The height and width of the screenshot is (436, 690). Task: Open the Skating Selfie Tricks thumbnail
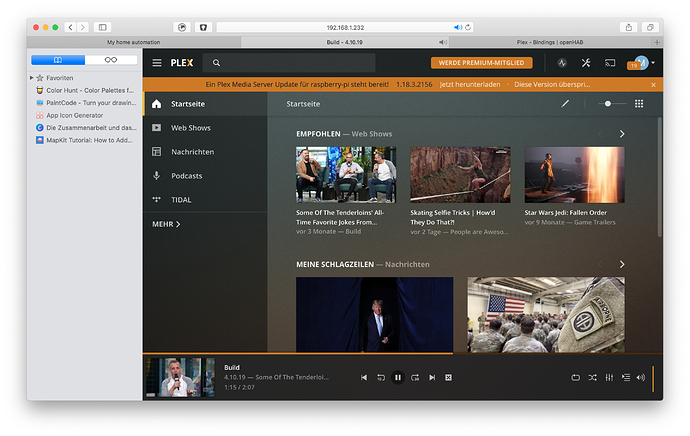[460, 175]
